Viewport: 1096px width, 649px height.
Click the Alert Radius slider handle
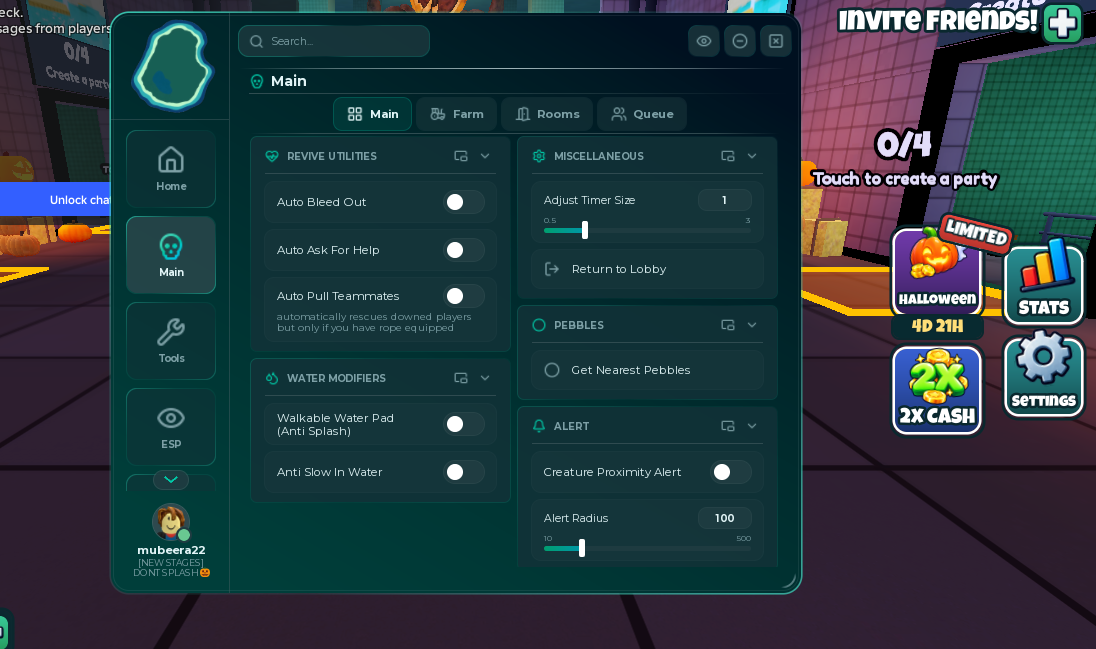(x=582, y=548)
